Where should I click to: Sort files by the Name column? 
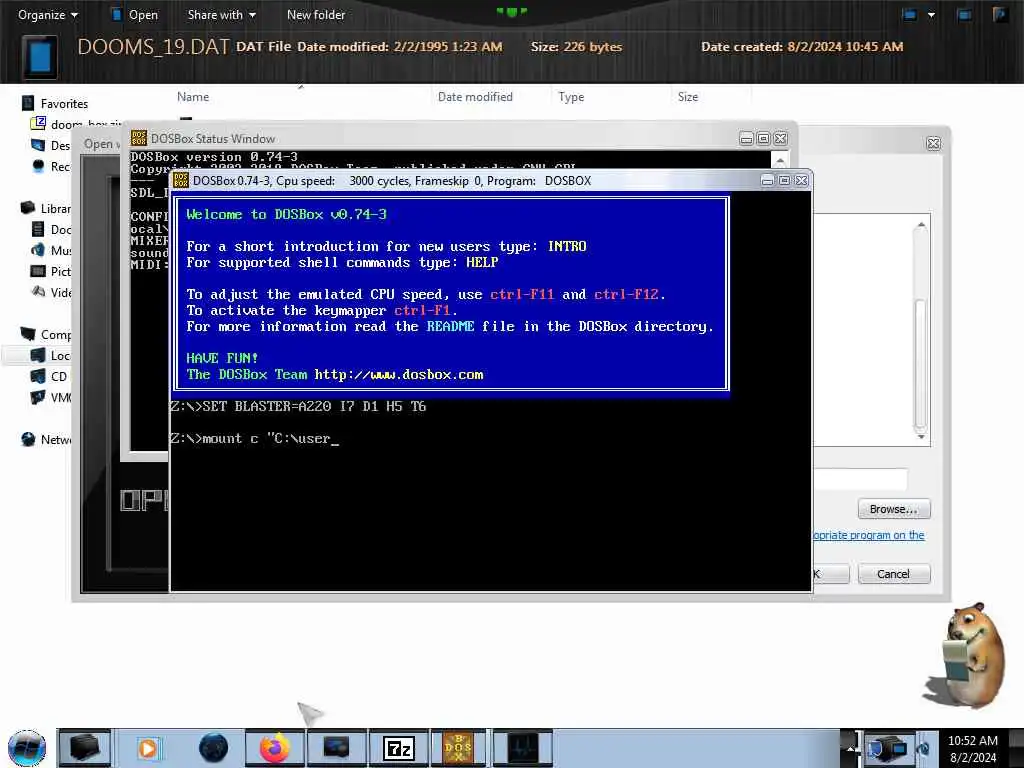(x=193, y=97)
